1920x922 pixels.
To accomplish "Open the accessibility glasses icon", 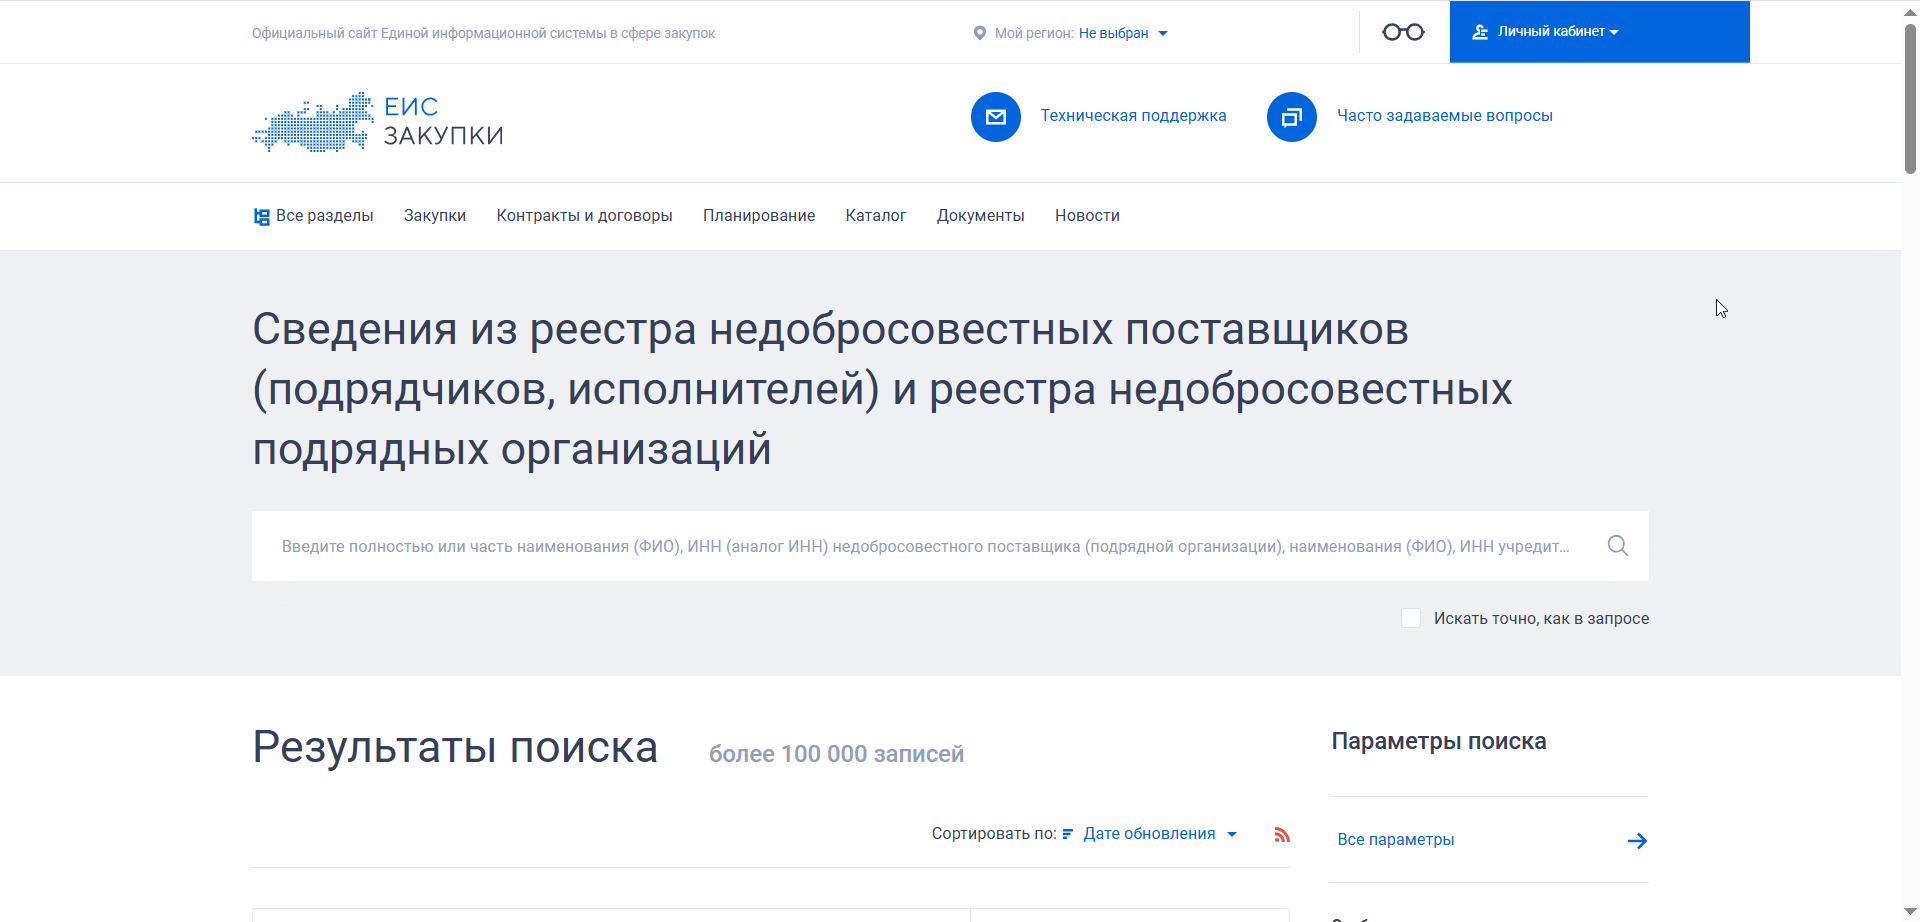I will pyautogui.click(x=1403, y=32).
